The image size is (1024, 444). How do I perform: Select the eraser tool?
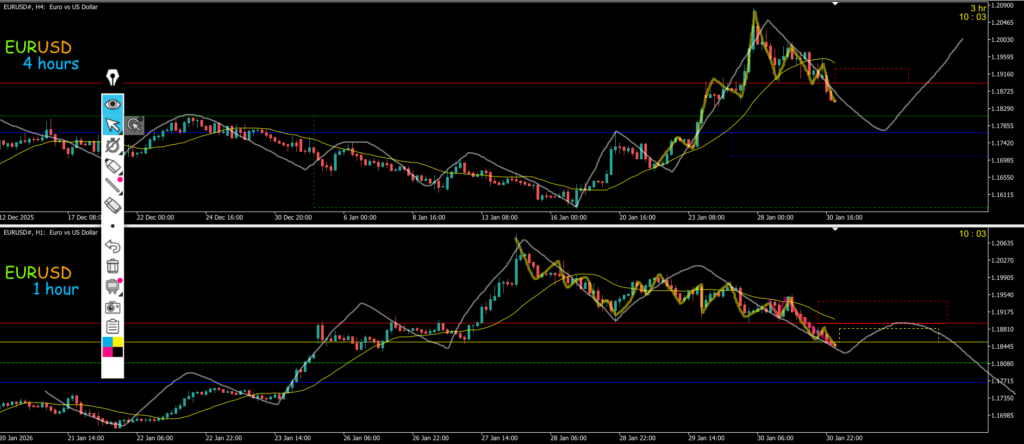pos(113,205)
